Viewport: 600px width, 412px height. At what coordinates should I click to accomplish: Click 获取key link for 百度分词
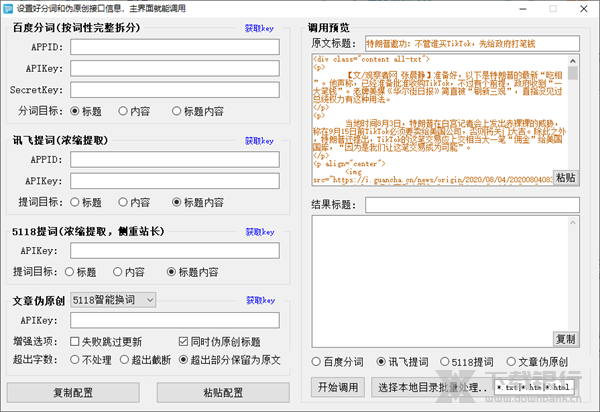coord(259,28)
